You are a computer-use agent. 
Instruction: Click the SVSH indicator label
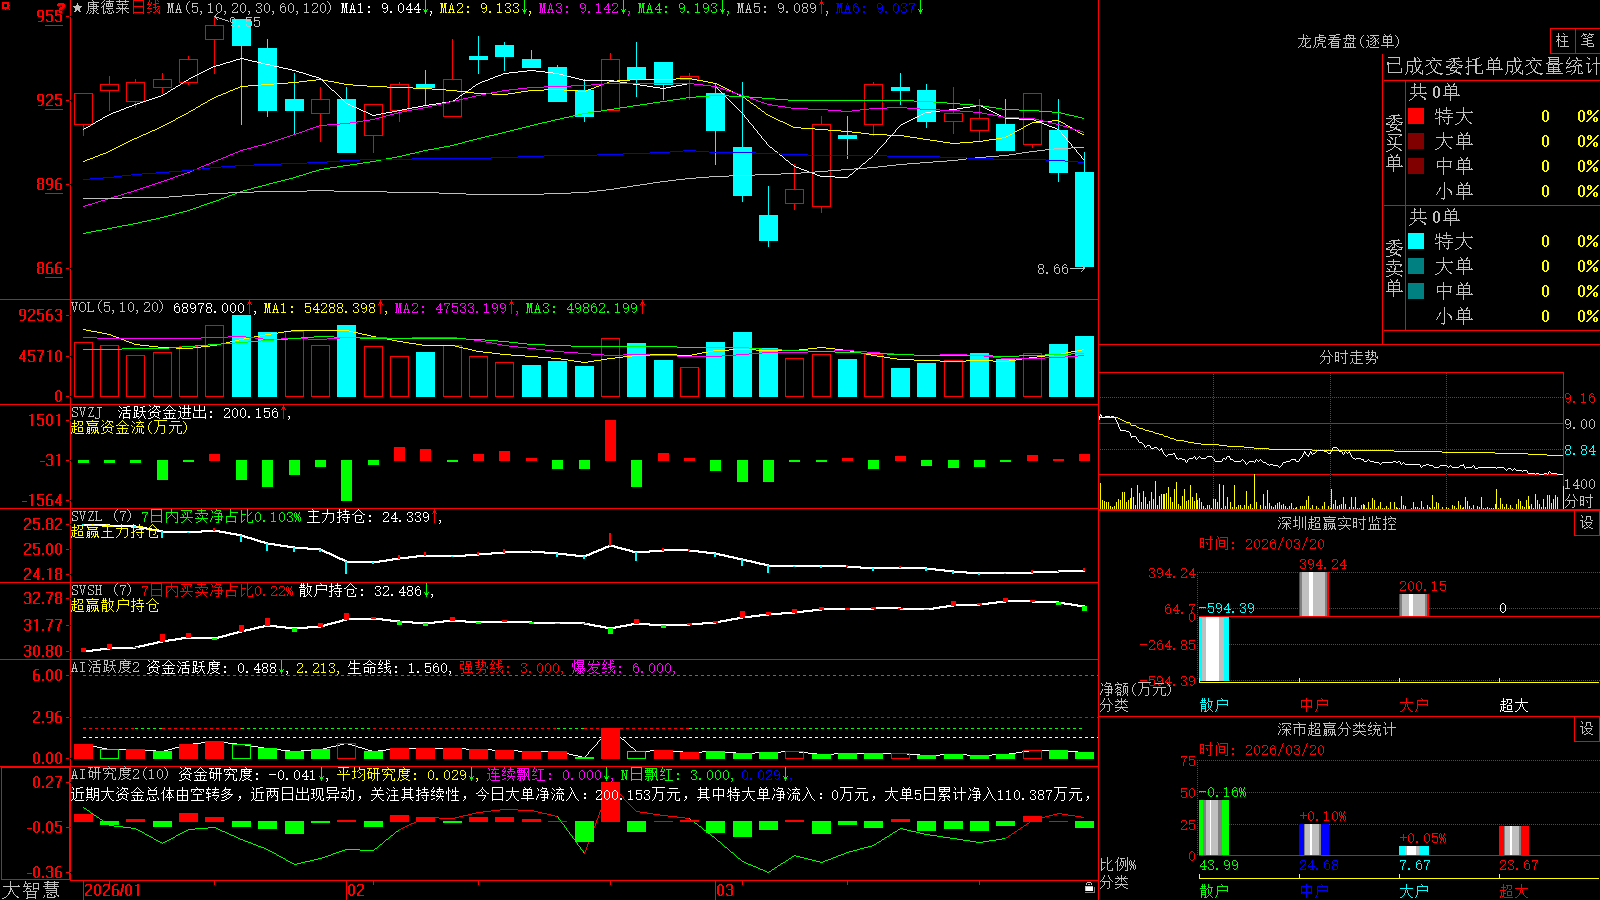pos(86,591)
